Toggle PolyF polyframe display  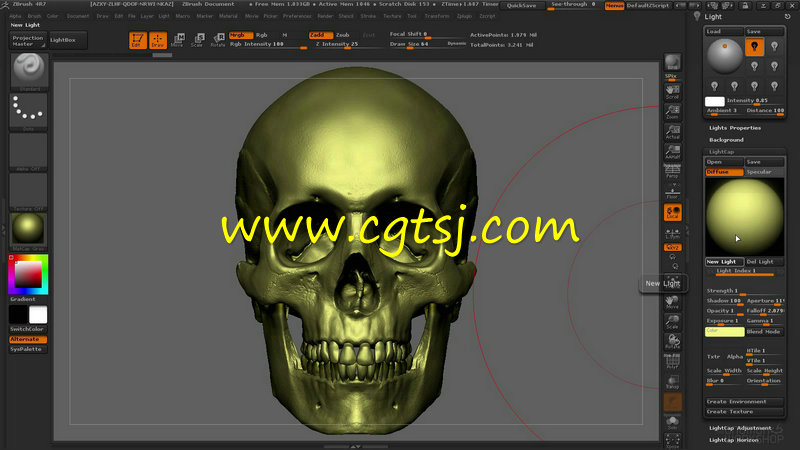coord(672,362)
